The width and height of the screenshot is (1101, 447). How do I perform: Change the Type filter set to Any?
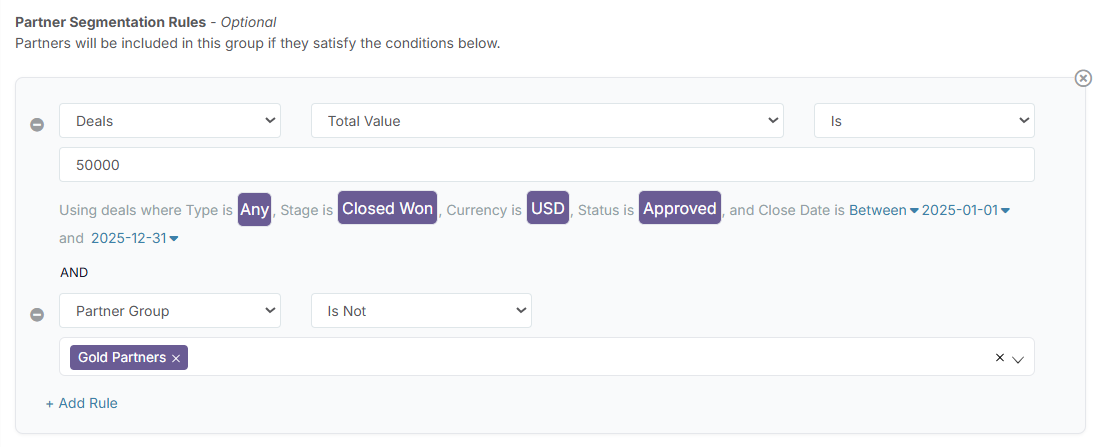[255, 209]
